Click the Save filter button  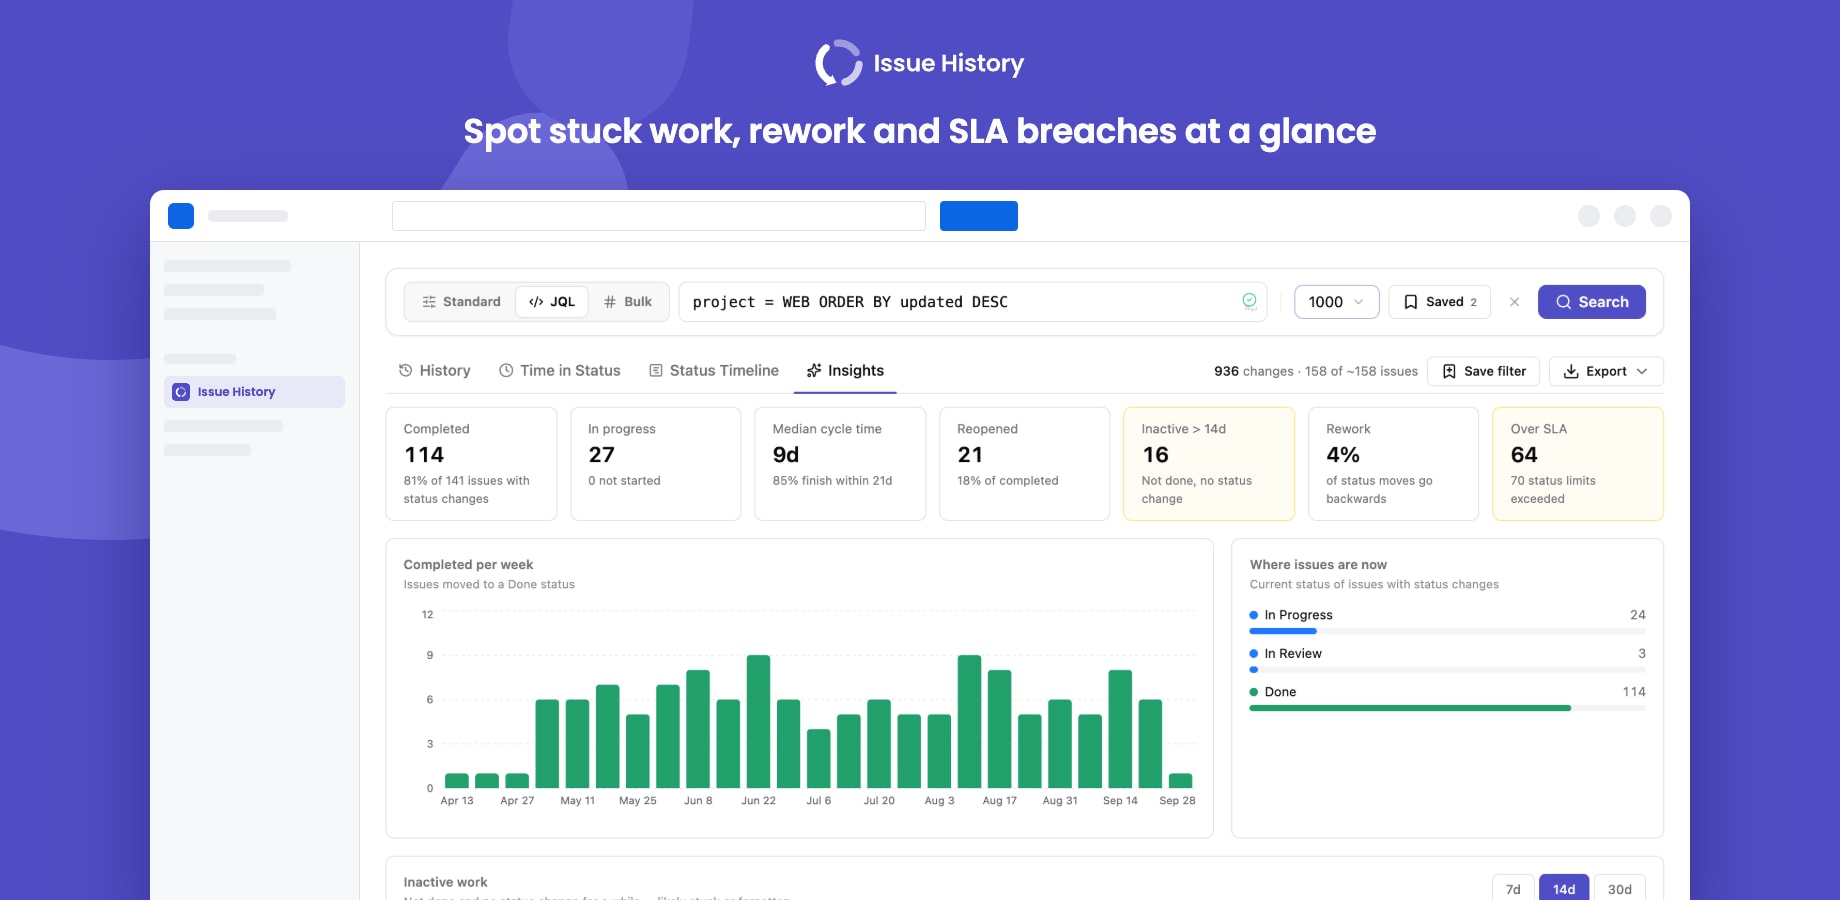click(1484, 371)
